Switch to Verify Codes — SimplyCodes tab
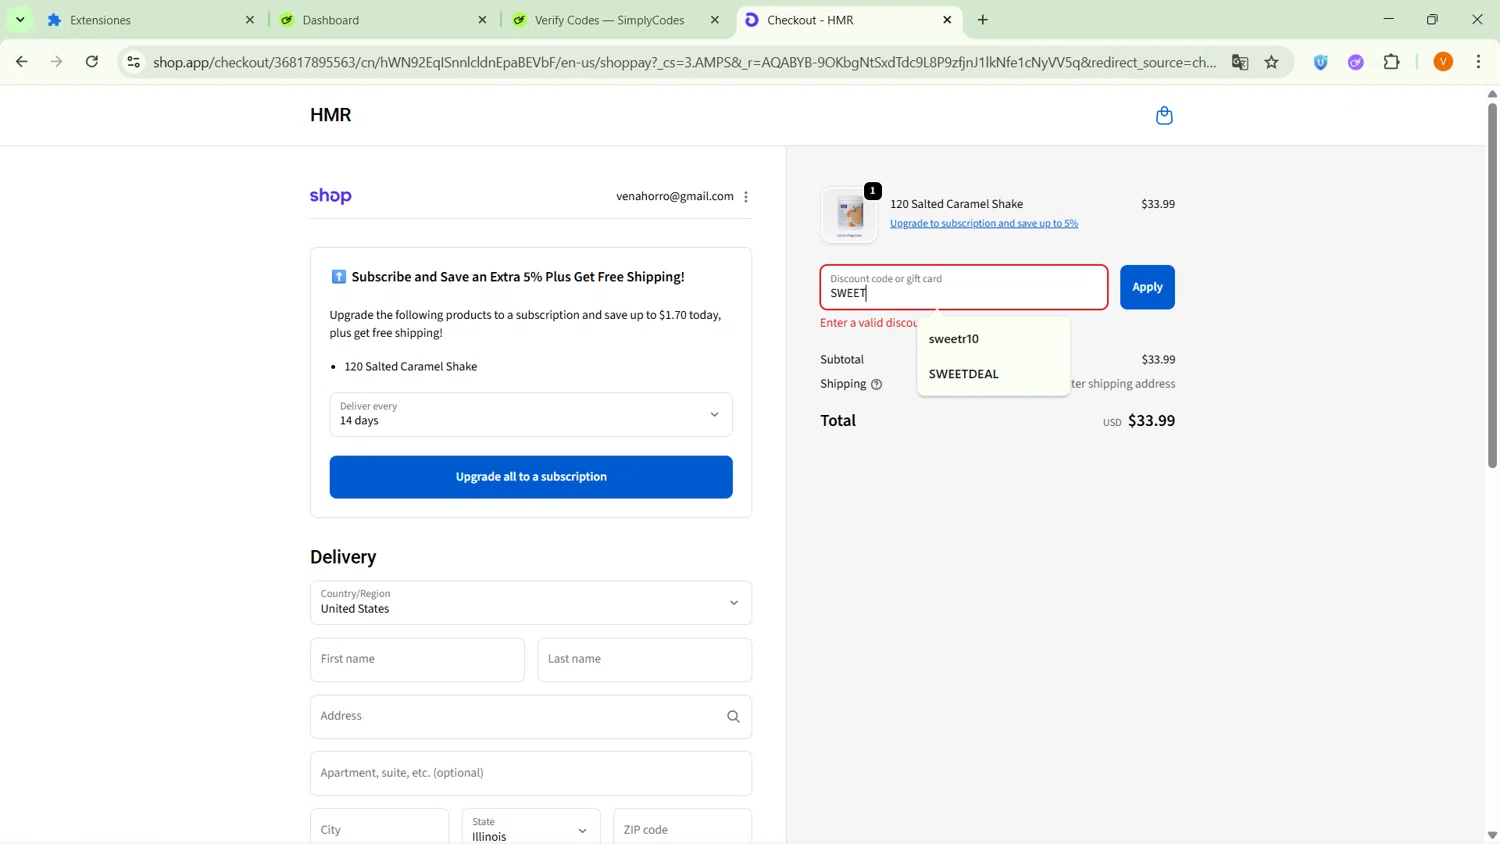This screenshot has width=1500, height=844. [614, 20]
